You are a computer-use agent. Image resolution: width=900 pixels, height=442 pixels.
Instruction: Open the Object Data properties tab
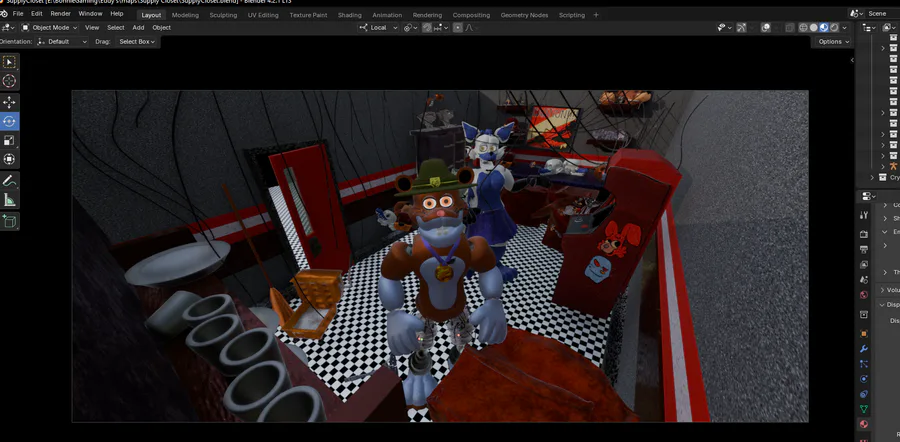coord(864,409)
